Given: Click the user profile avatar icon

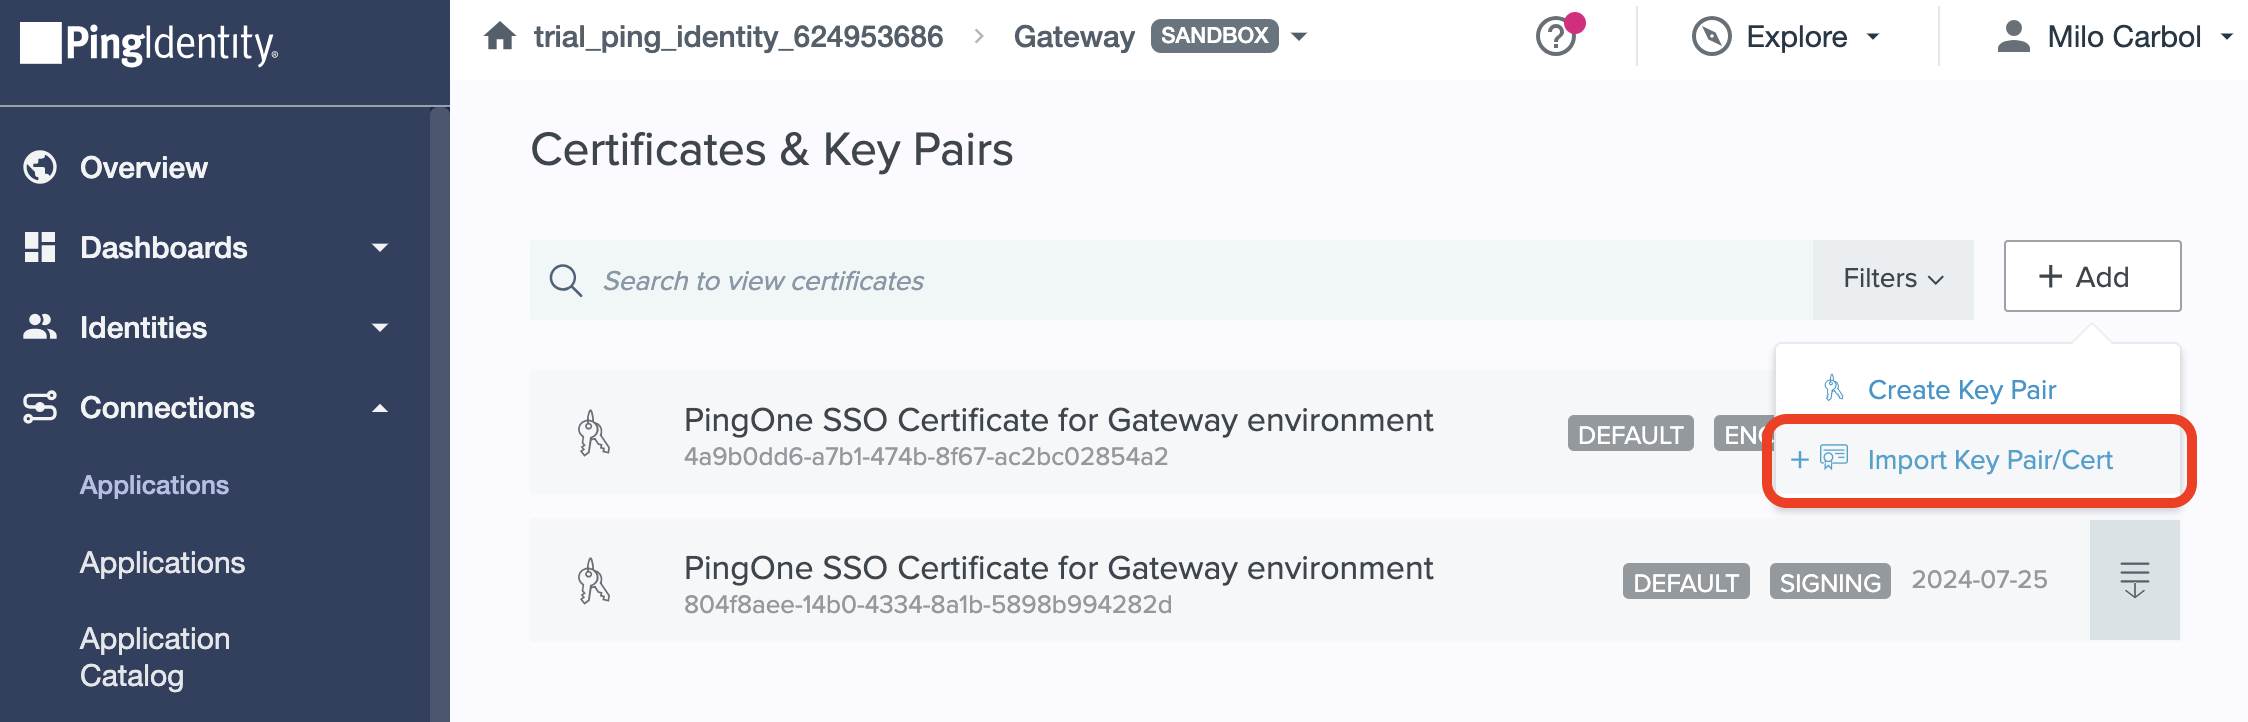Looking at the screenshot, I should tap(2013, 37).
